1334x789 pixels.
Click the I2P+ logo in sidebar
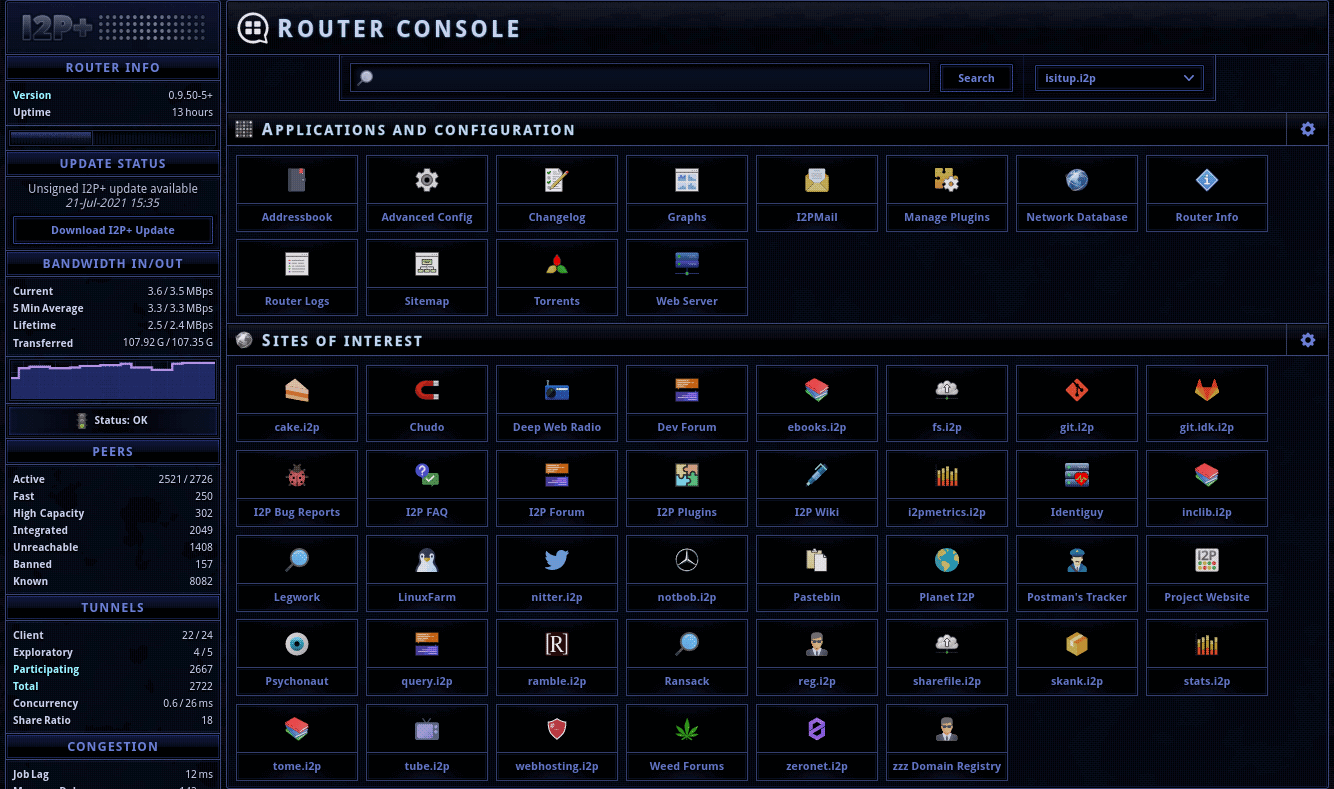click(113, 27)
